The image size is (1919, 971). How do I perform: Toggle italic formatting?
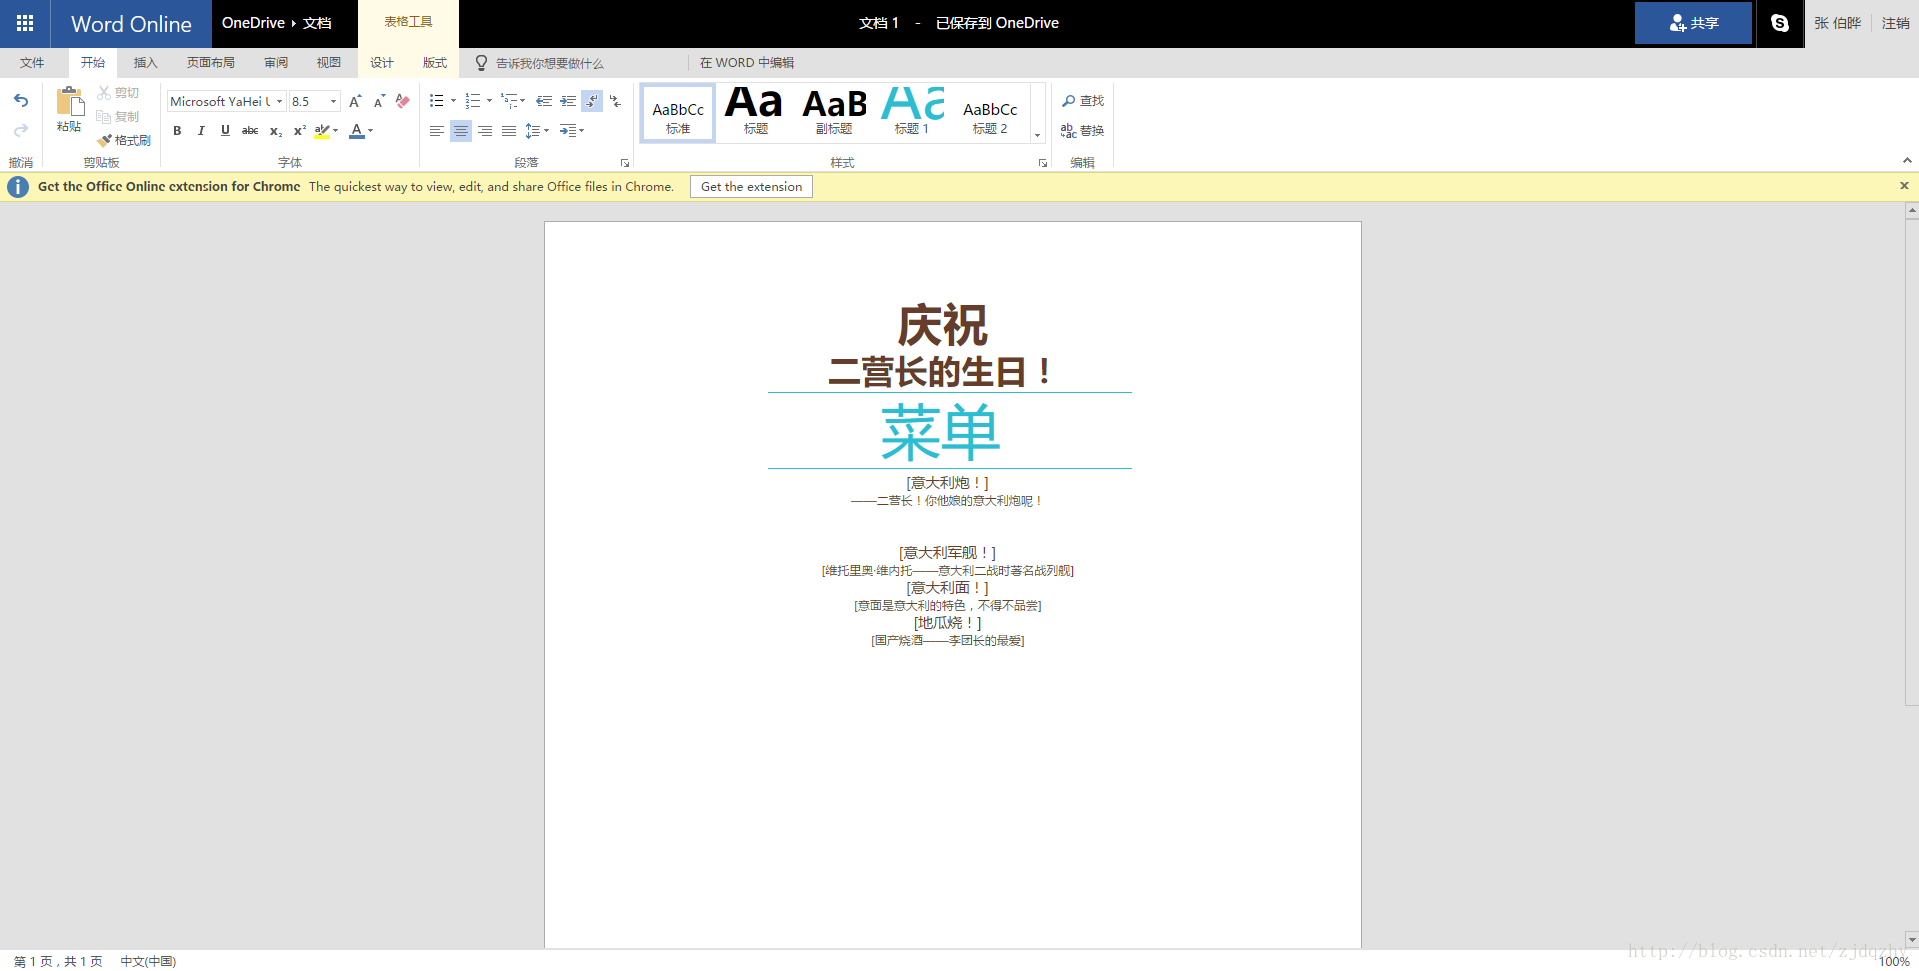[x=201, y=131]
